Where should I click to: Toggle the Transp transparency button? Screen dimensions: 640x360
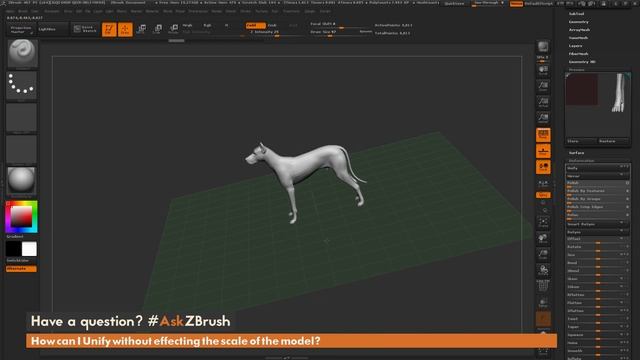click(x=543, y=302)
